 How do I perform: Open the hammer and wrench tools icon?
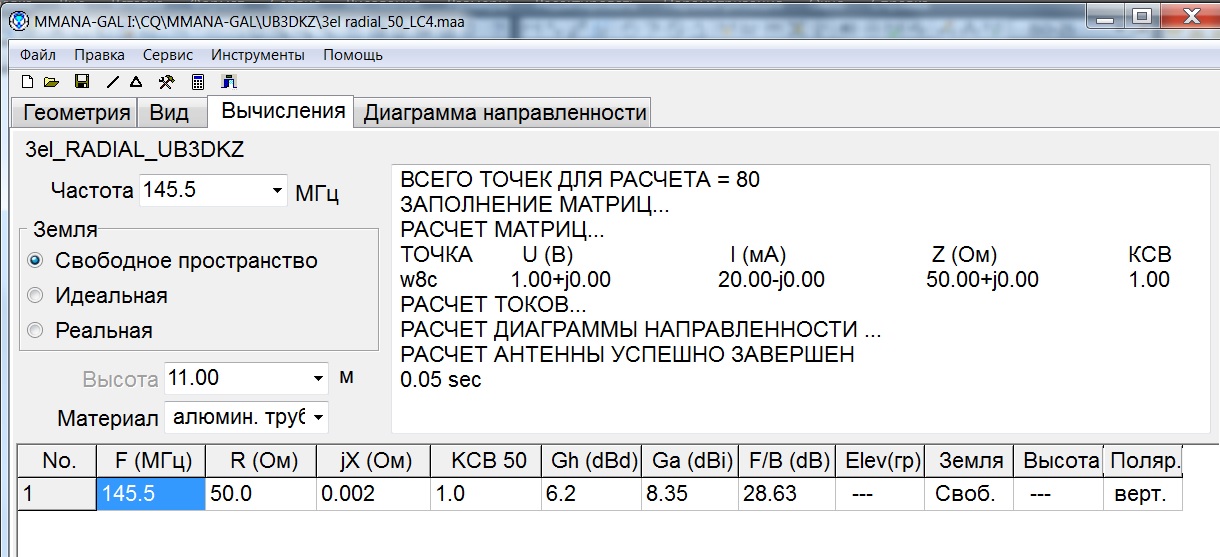pos(167,82)
